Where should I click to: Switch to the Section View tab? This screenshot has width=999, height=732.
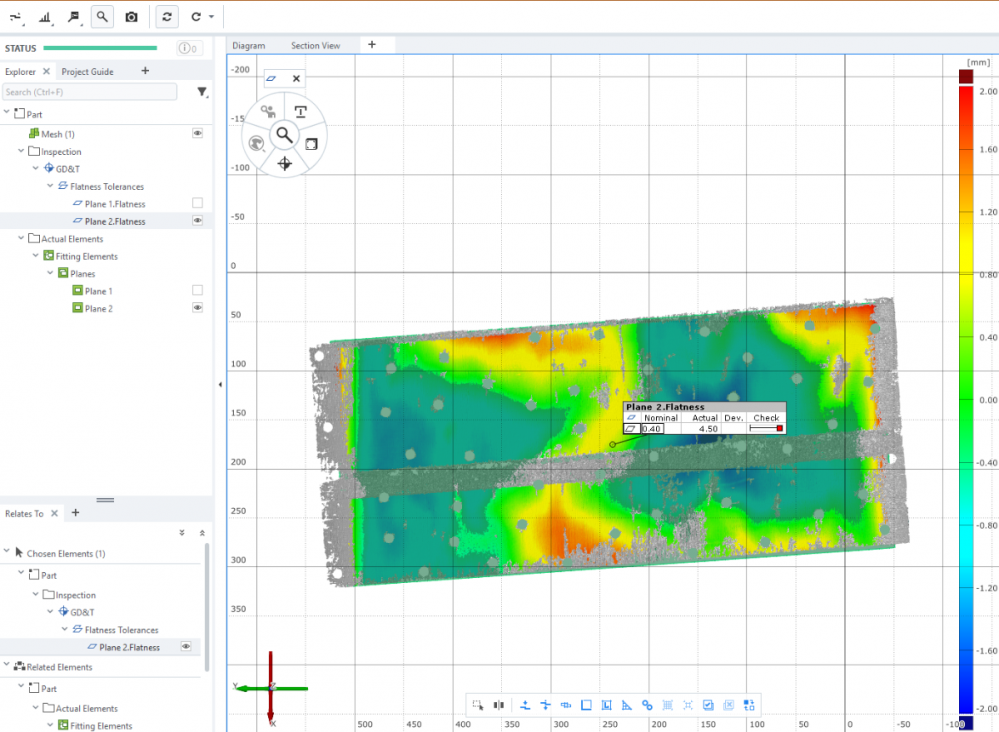point(315,45)
